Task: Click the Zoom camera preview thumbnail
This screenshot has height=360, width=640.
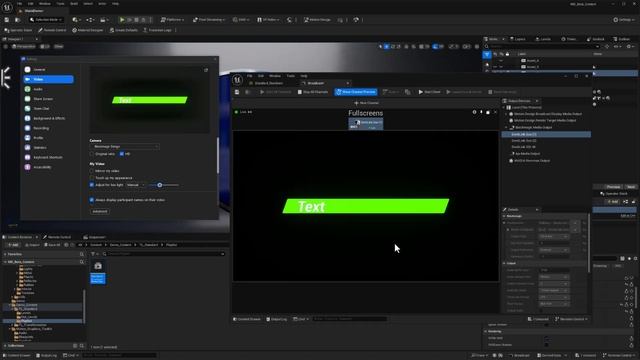Action: pyautogui.click(x=149, y=100)
